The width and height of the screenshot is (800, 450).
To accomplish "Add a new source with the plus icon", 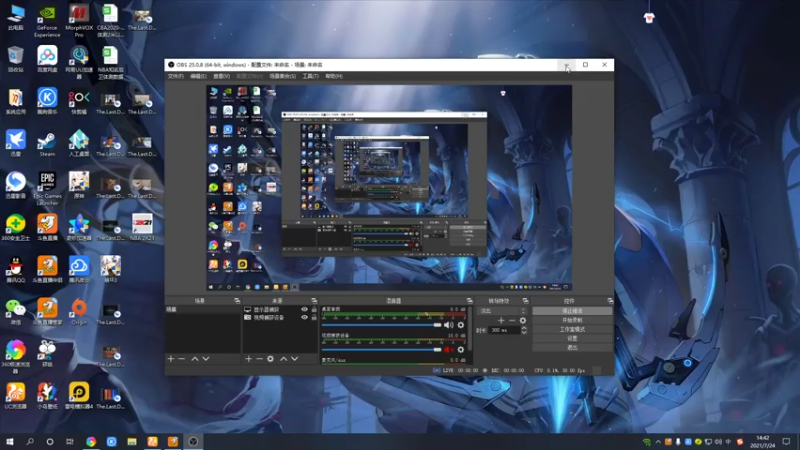I will coord(248,359).
